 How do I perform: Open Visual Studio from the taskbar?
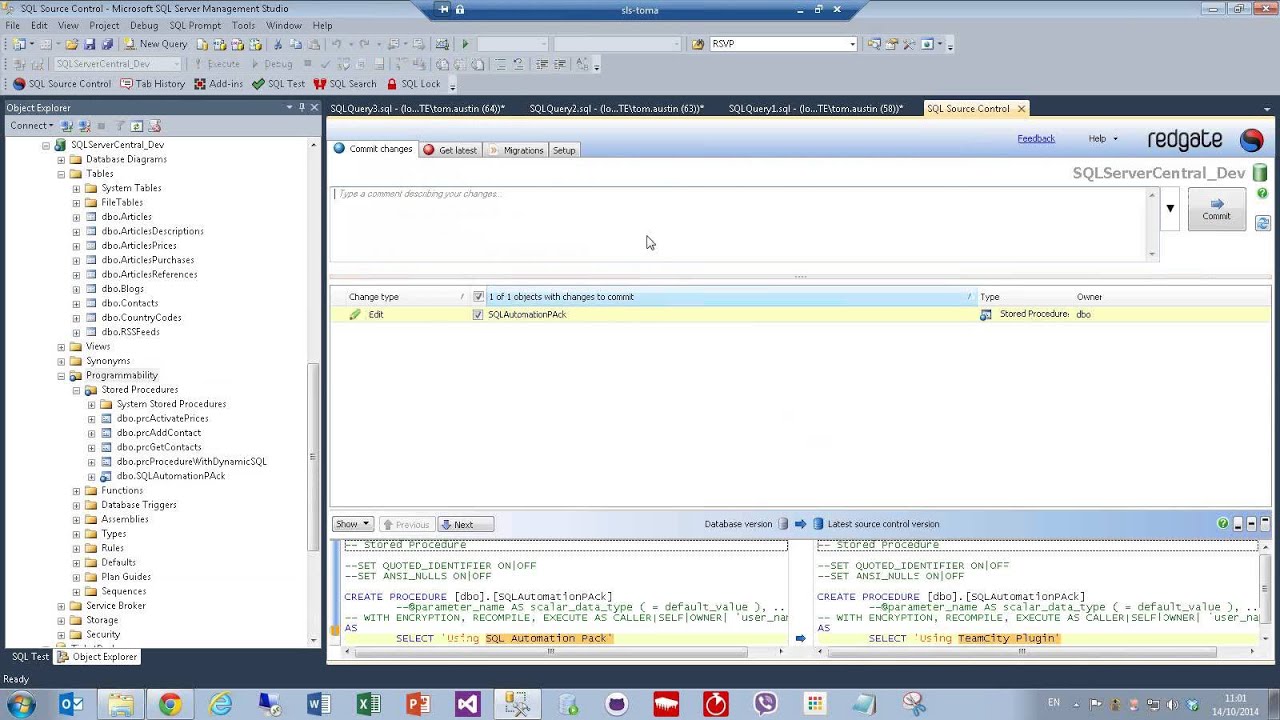click(468, 704)
